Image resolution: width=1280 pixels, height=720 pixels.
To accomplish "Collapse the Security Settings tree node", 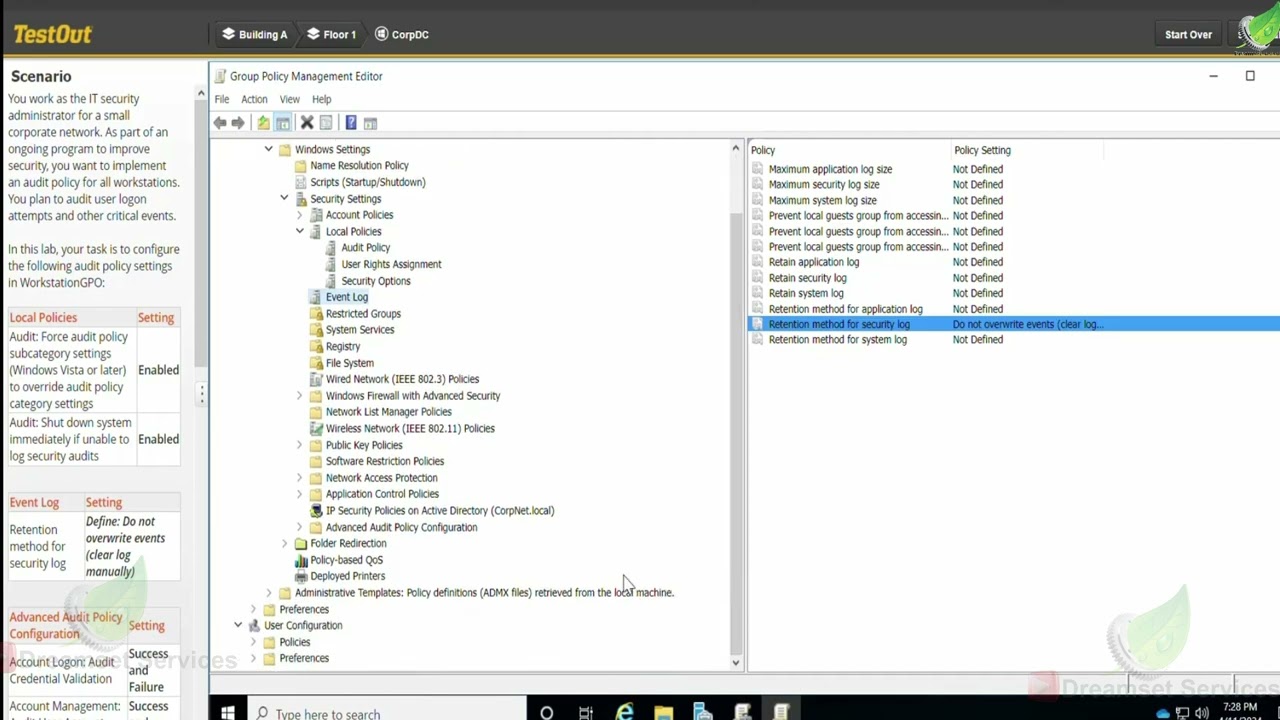I will point(284,199).
